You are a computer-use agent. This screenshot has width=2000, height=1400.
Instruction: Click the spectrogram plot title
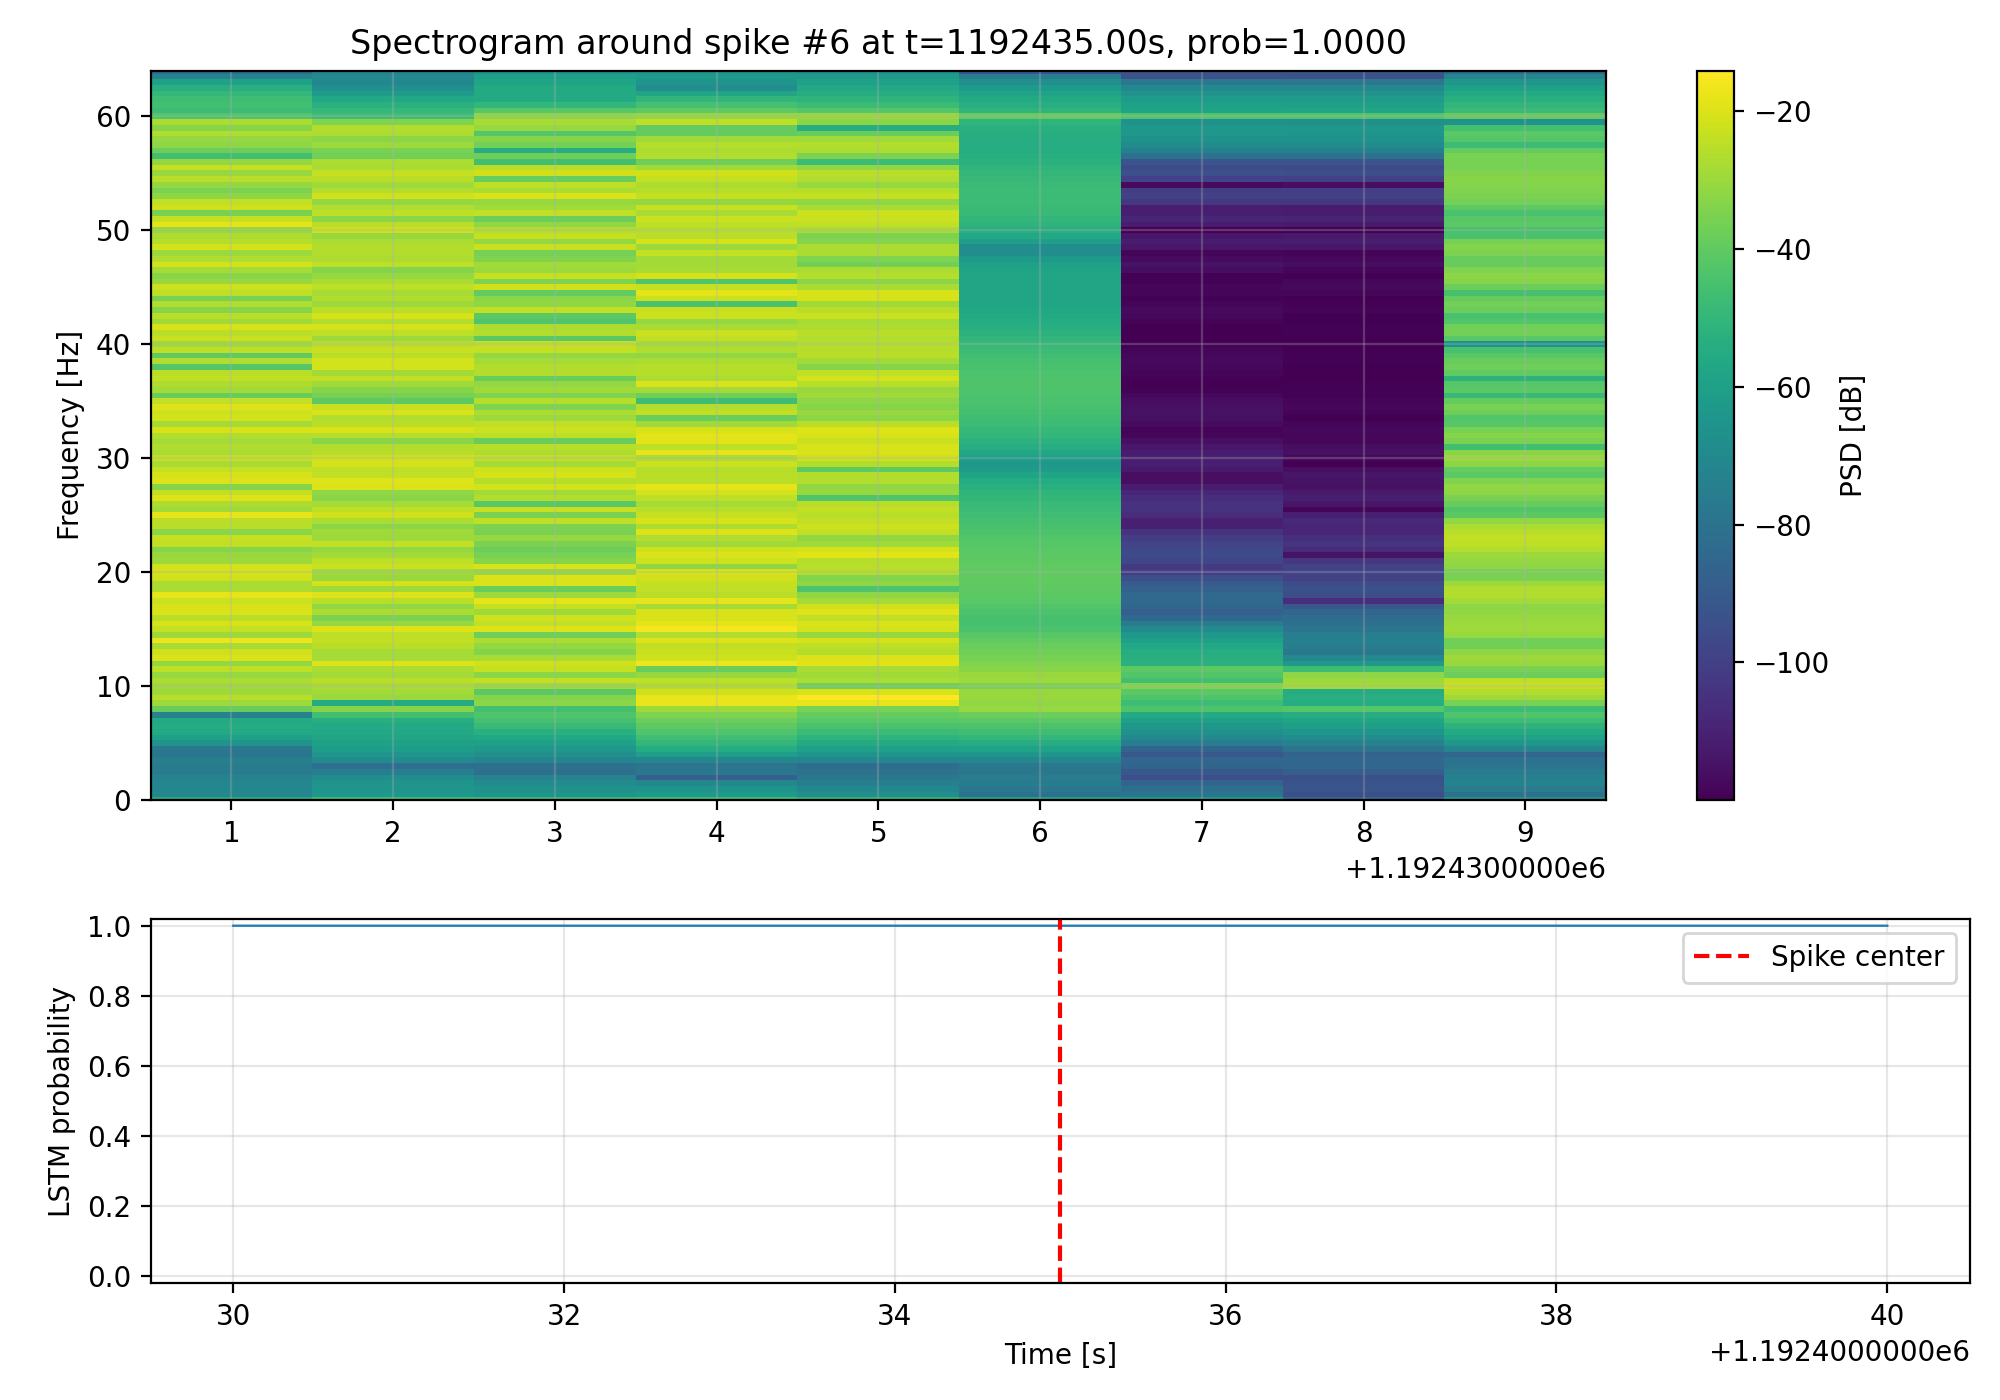[877, 43]
